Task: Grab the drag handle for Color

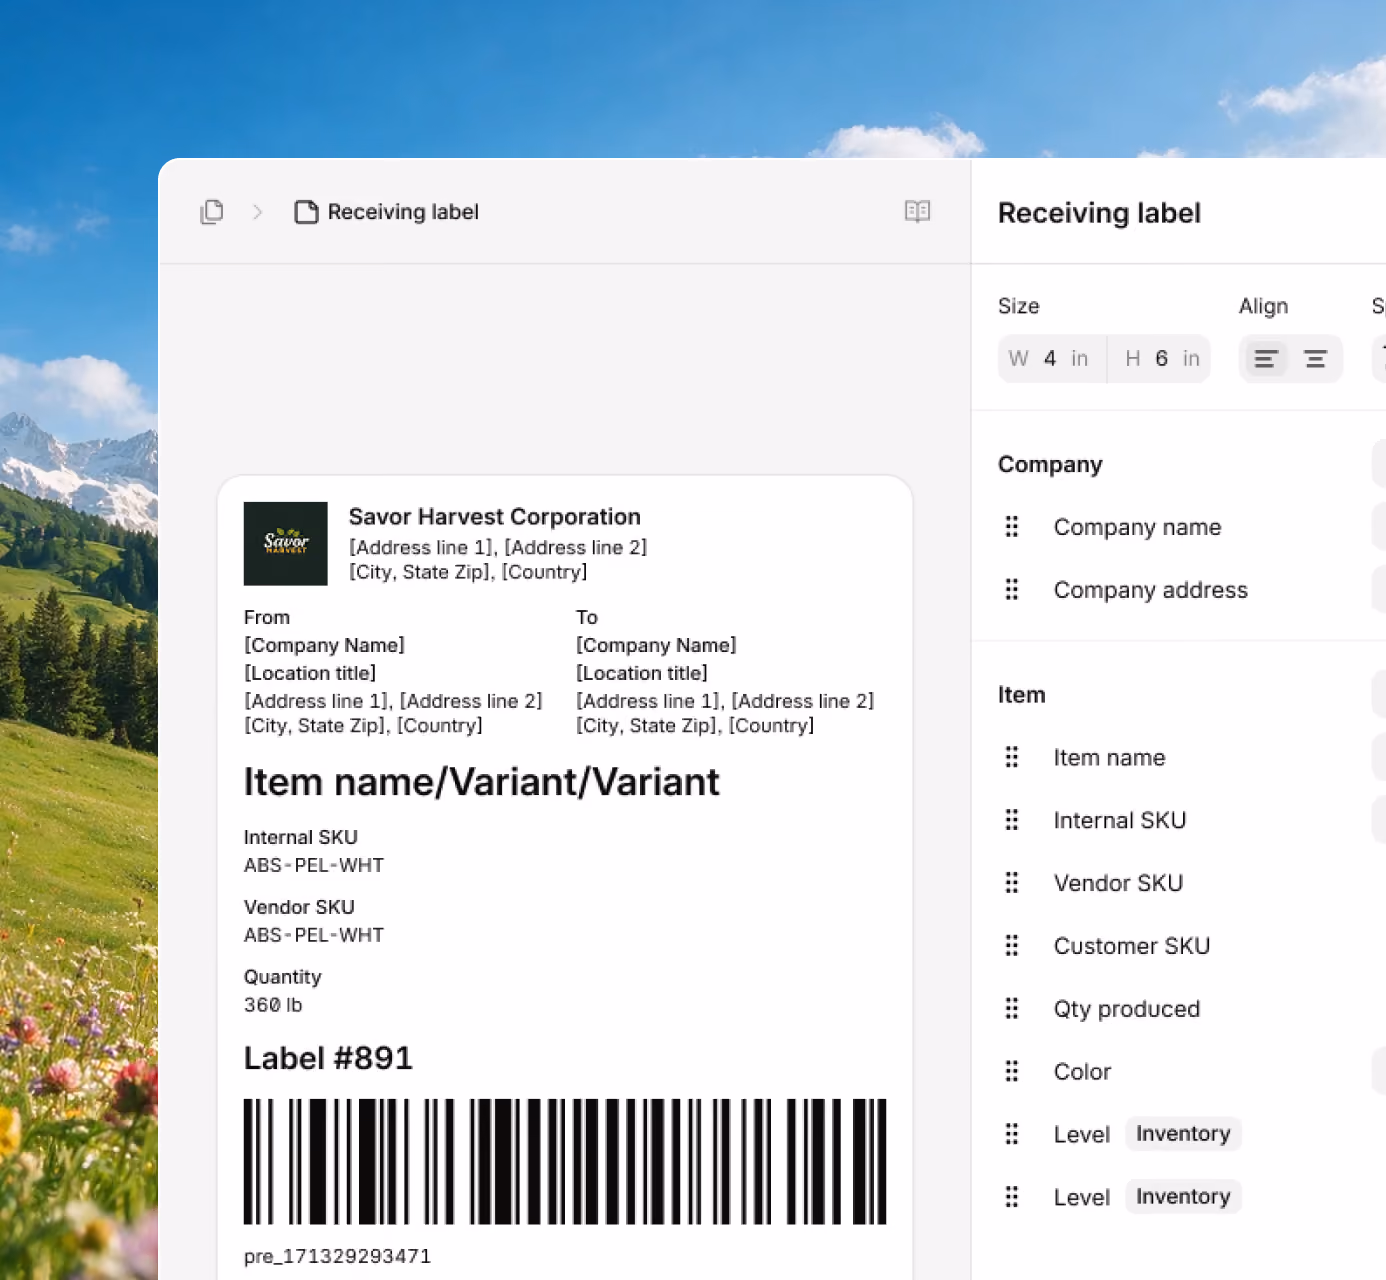Action: pos(1012,1072)
